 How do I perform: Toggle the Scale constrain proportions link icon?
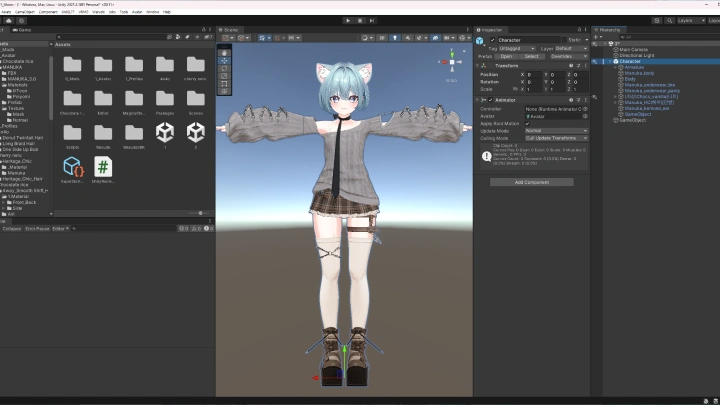pyautogui.click(x=515, y=89)
